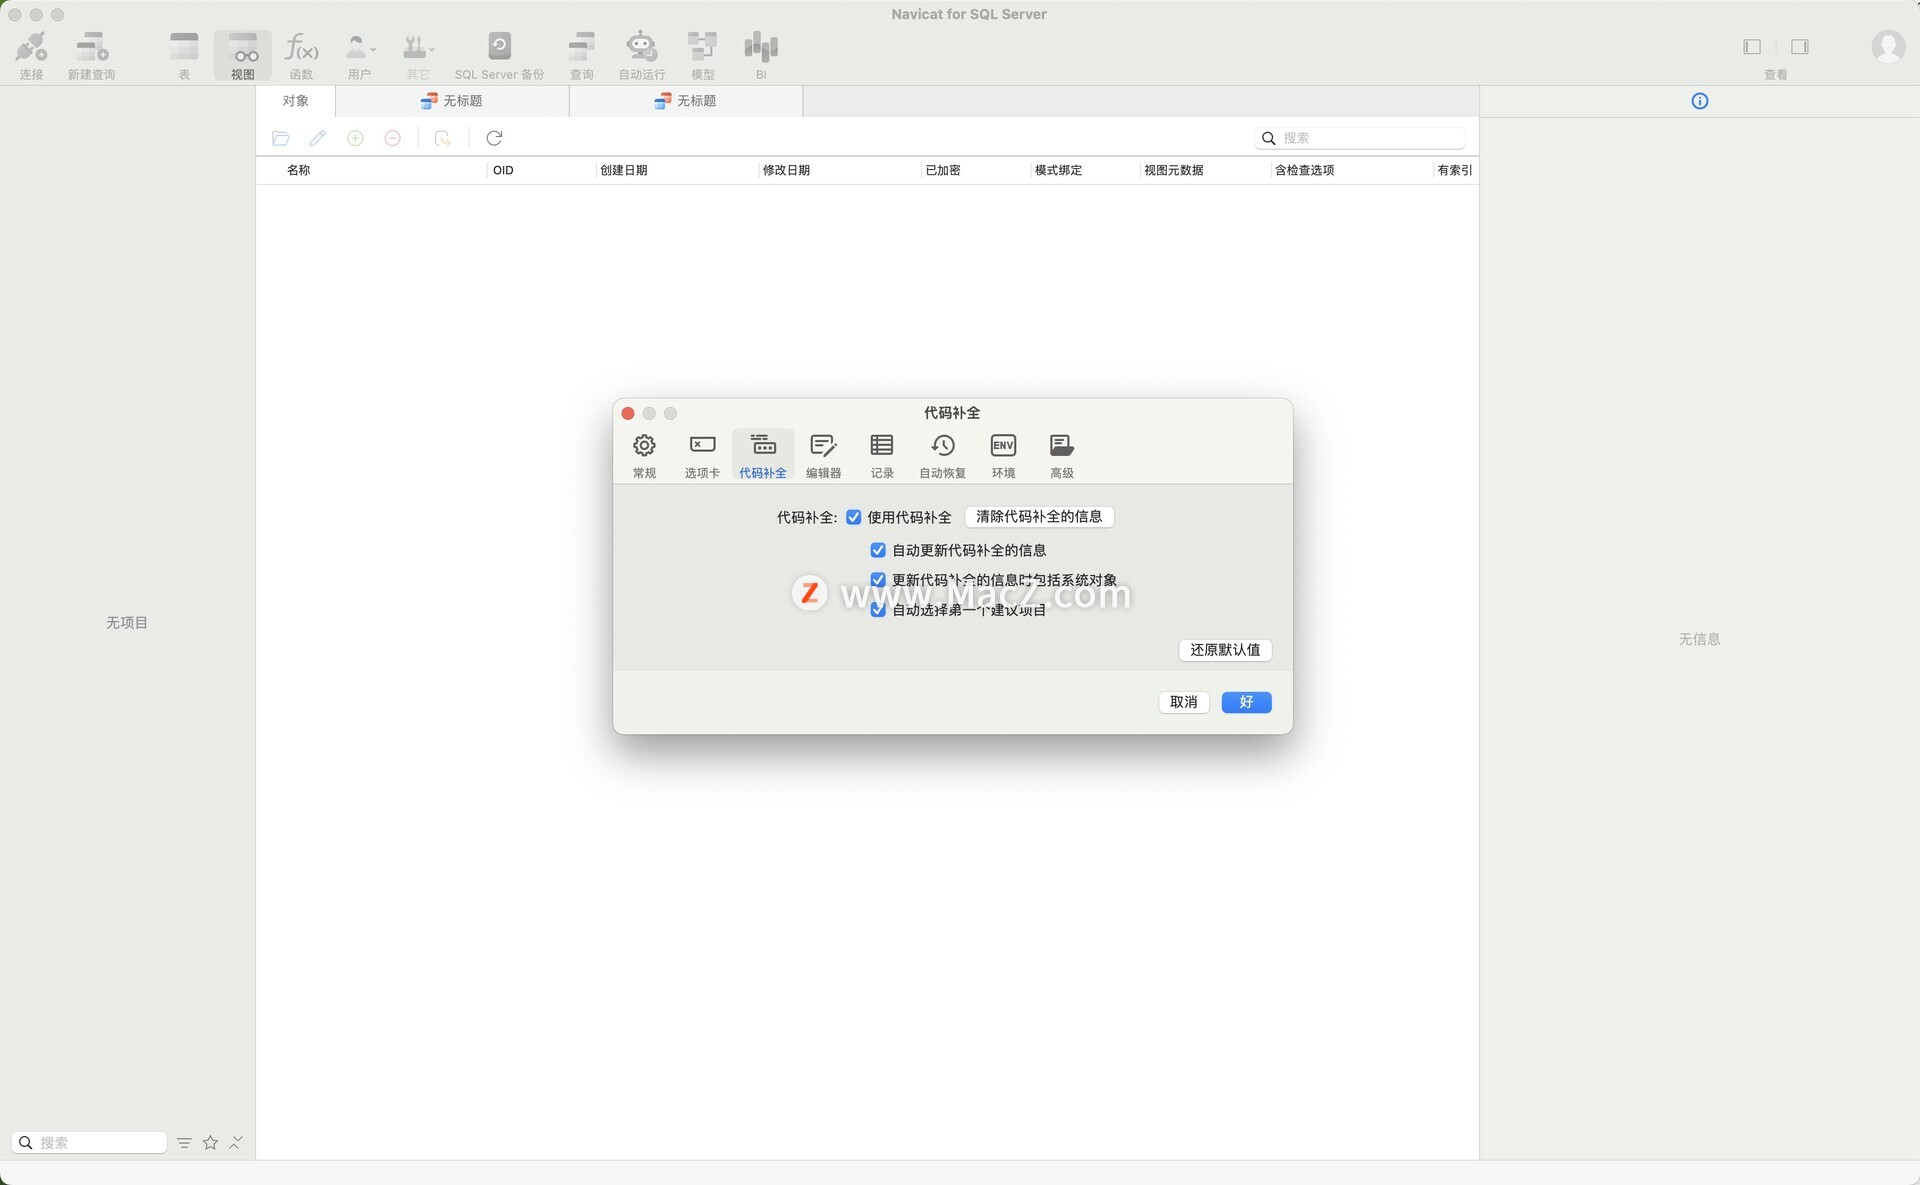Image resolution: width=1920 pixels, height=1185 pixels.
Task: Click the Design View pencil icon
Action: (x=318, y=138)
